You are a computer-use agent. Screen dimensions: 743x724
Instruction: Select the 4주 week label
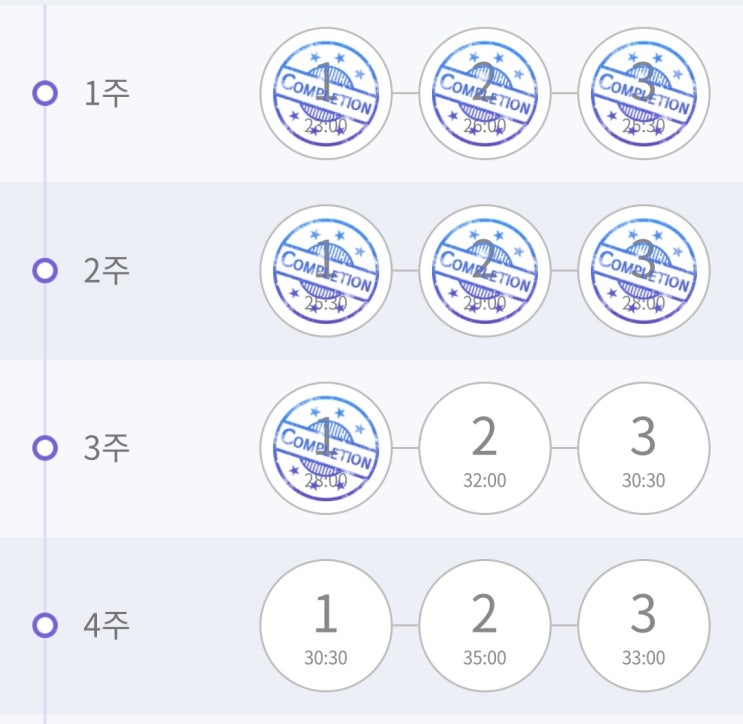pyautogui.click(x=106, y=626)
